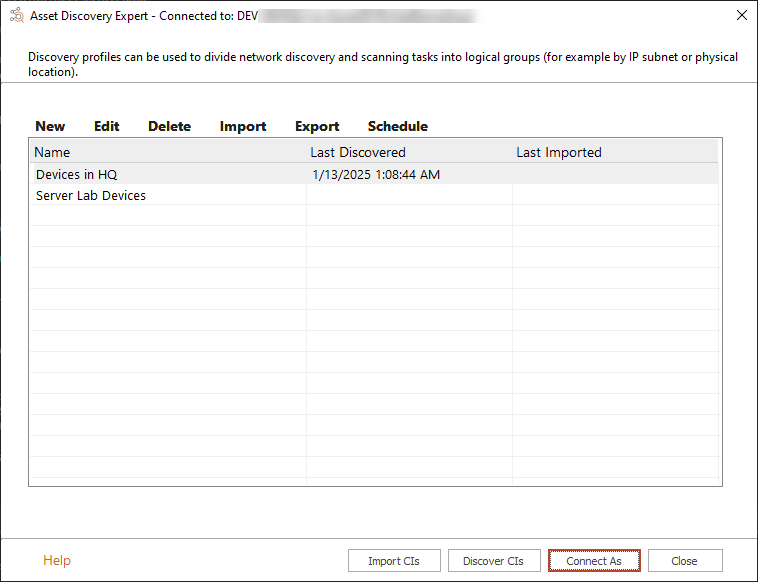This screenshot has height=582, width=758.
Task: Sort the list by Name column header
Action: point(52,152)
